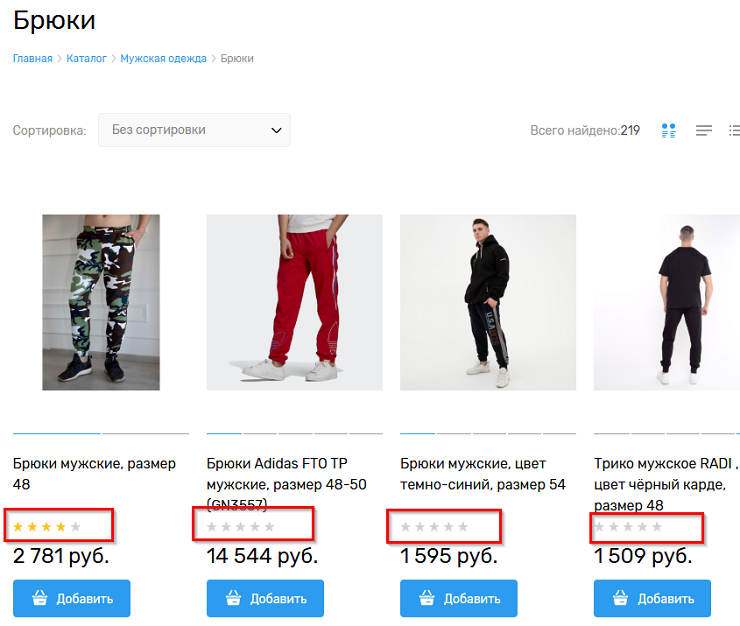Click first rating star for Adidas FTO pants
This screenshot has height=626, width=740.
212,526
